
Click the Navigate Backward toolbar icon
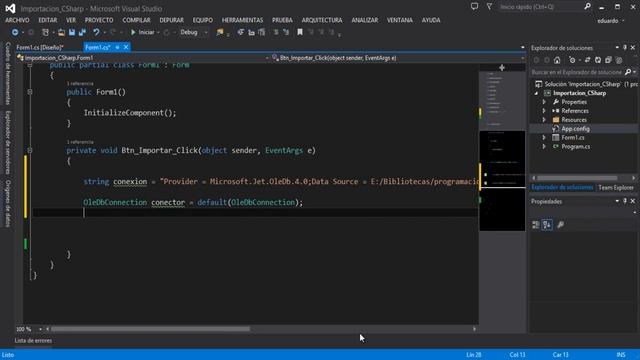(x=15, y=32)
